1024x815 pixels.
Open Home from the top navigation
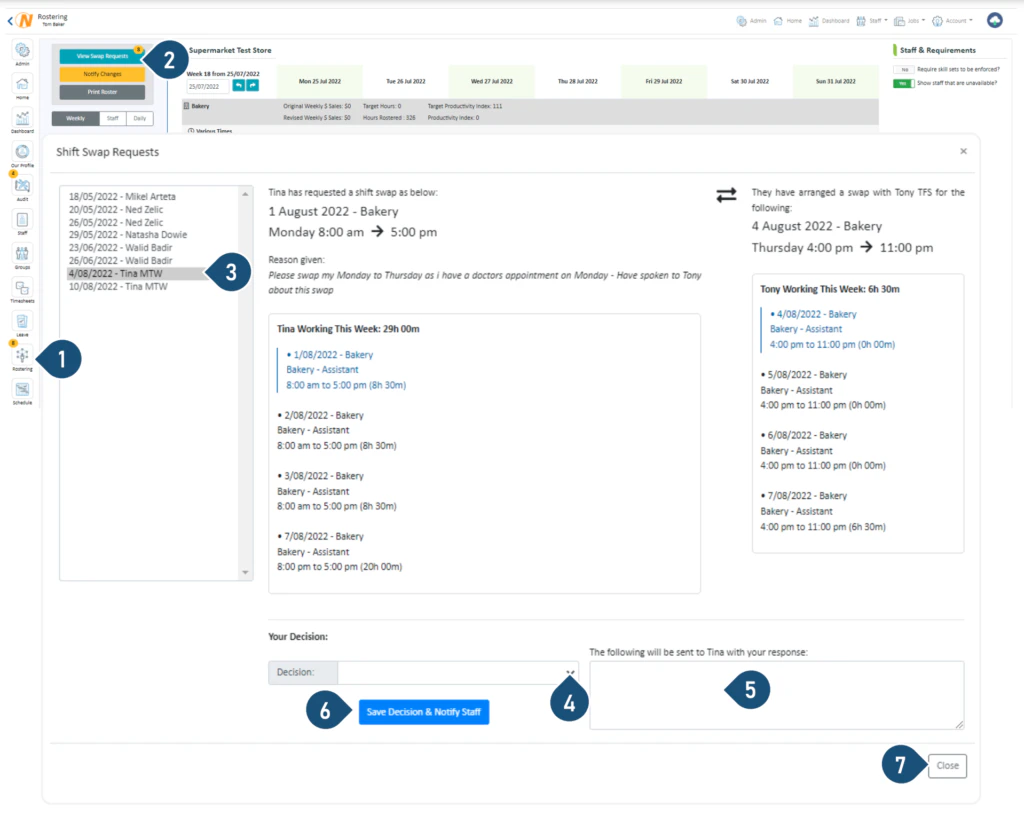788,21
